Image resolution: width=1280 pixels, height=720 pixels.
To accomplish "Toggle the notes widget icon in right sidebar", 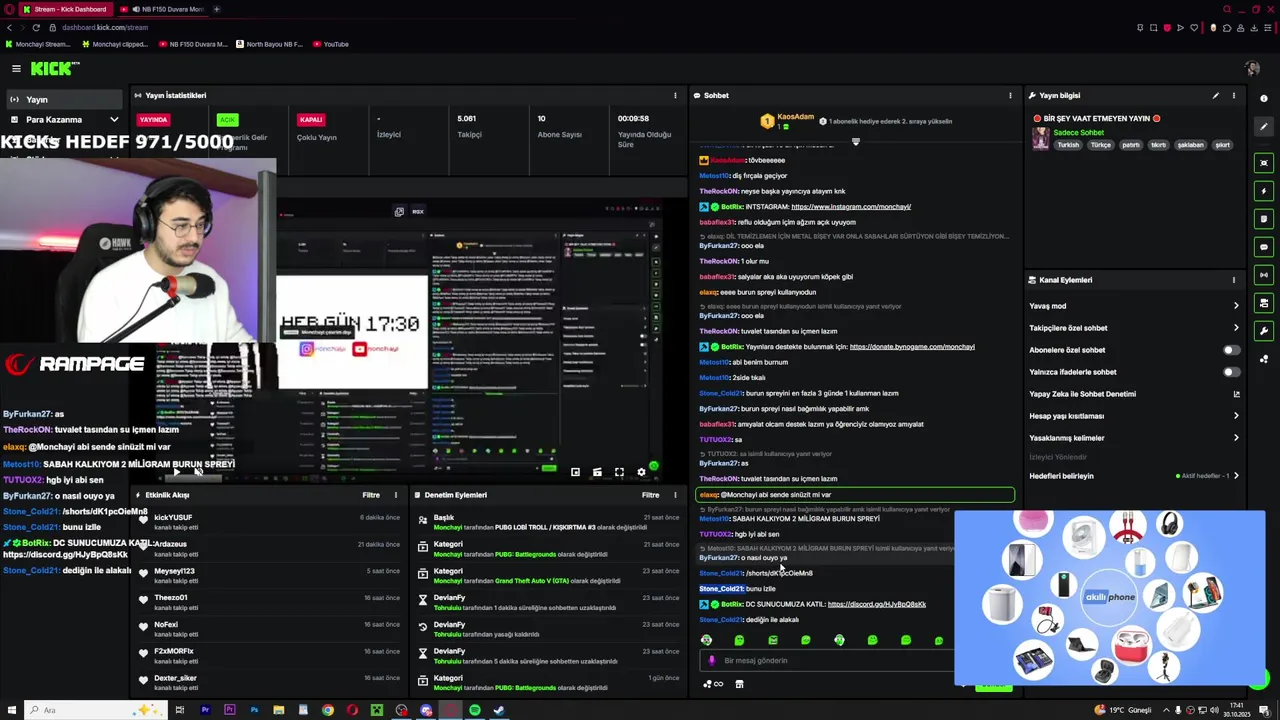I will [1264, 219].
